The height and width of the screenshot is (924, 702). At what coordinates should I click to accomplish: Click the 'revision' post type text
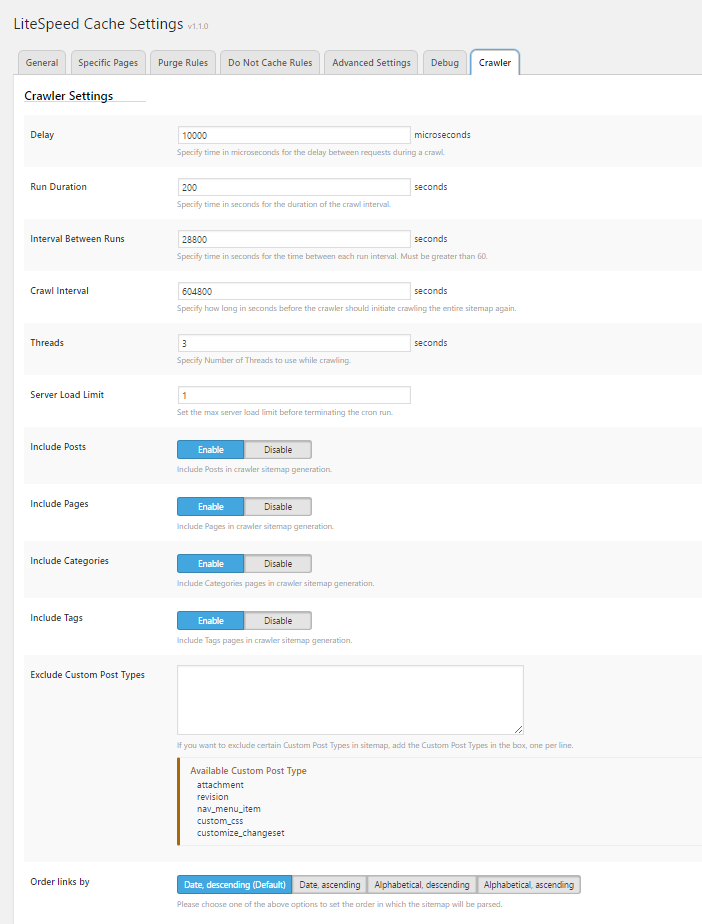[x=212, y=797]
